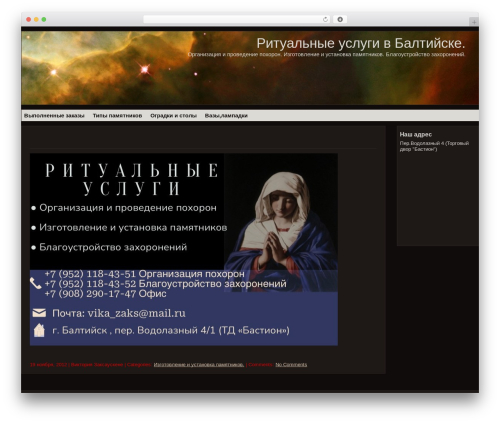Click the email vika_zaks@mail.ru text

click(x=136, y=313)
